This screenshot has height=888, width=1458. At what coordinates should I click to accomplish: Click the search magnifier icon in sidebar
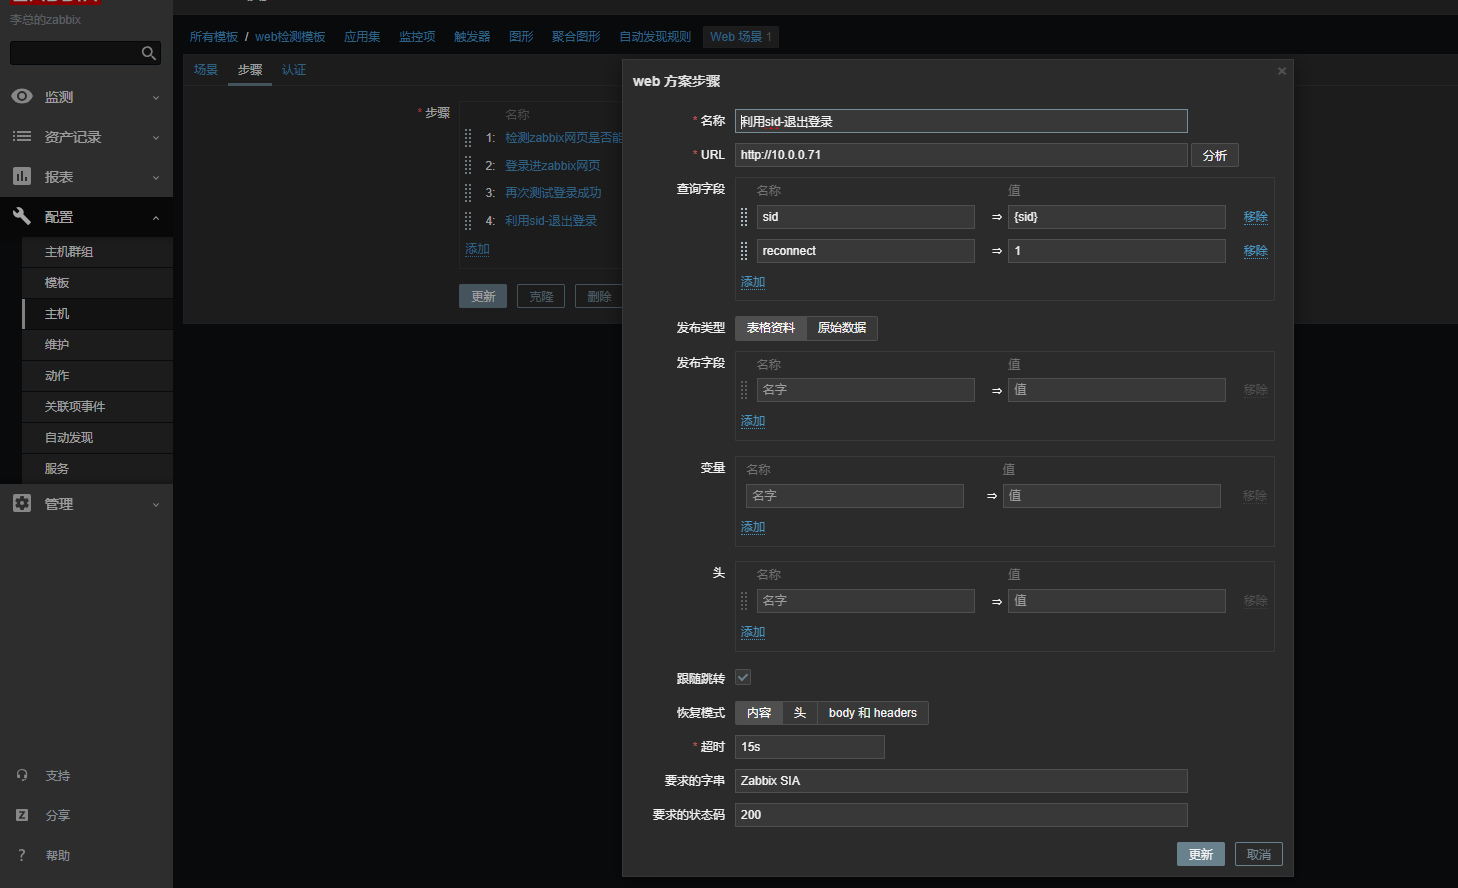(148, 53)
